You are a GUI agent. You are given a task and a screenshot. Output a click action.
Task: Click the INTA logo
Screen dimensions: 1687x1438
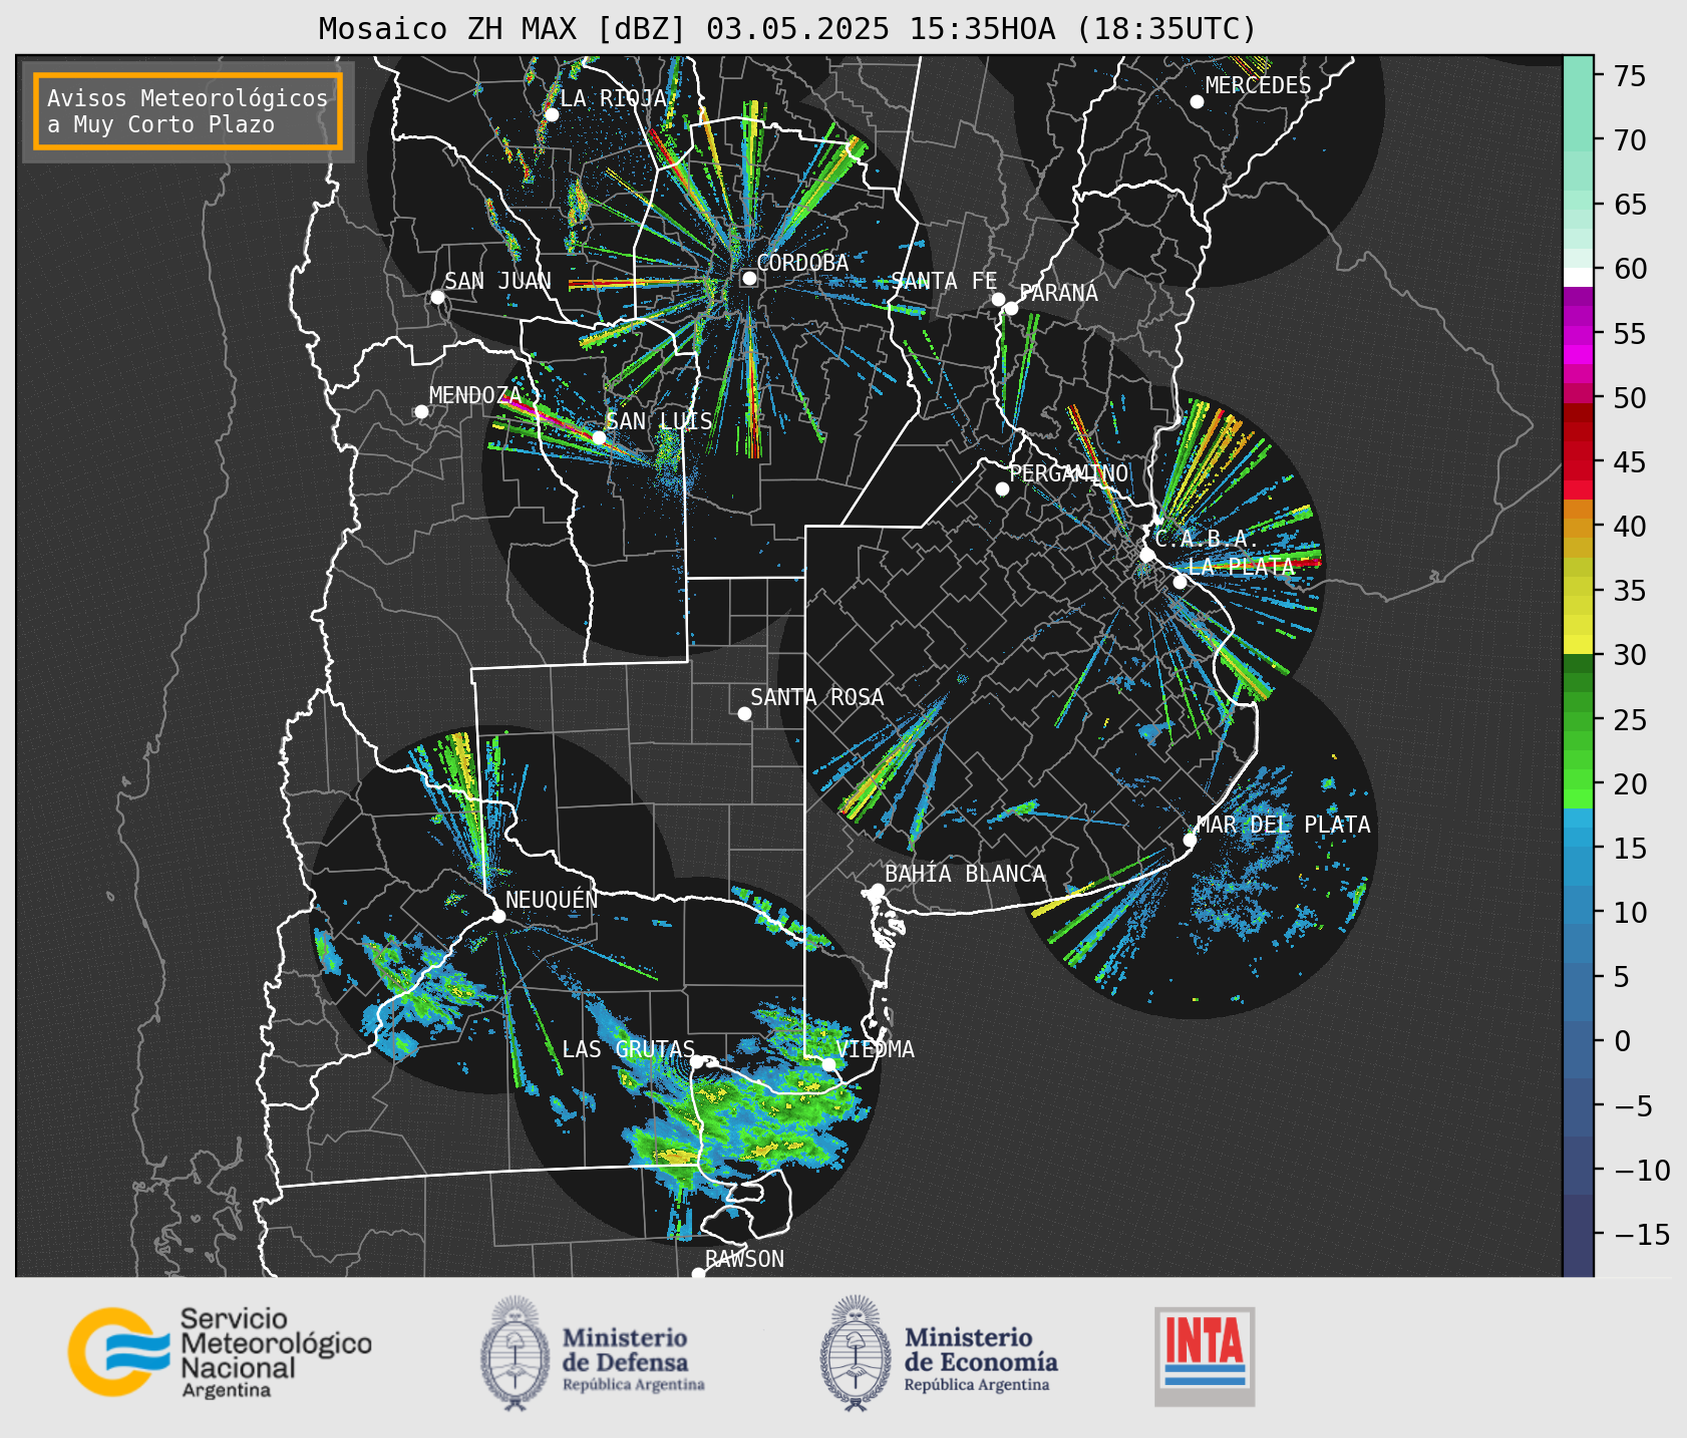pyautogui.click(x=1204, y=1356)
